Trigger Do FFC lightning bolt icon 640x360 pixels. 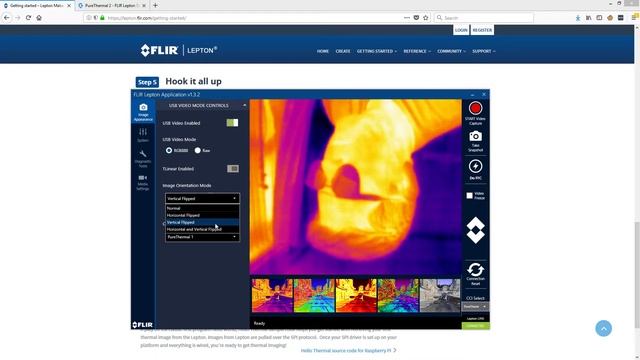[x=475, y=166]
